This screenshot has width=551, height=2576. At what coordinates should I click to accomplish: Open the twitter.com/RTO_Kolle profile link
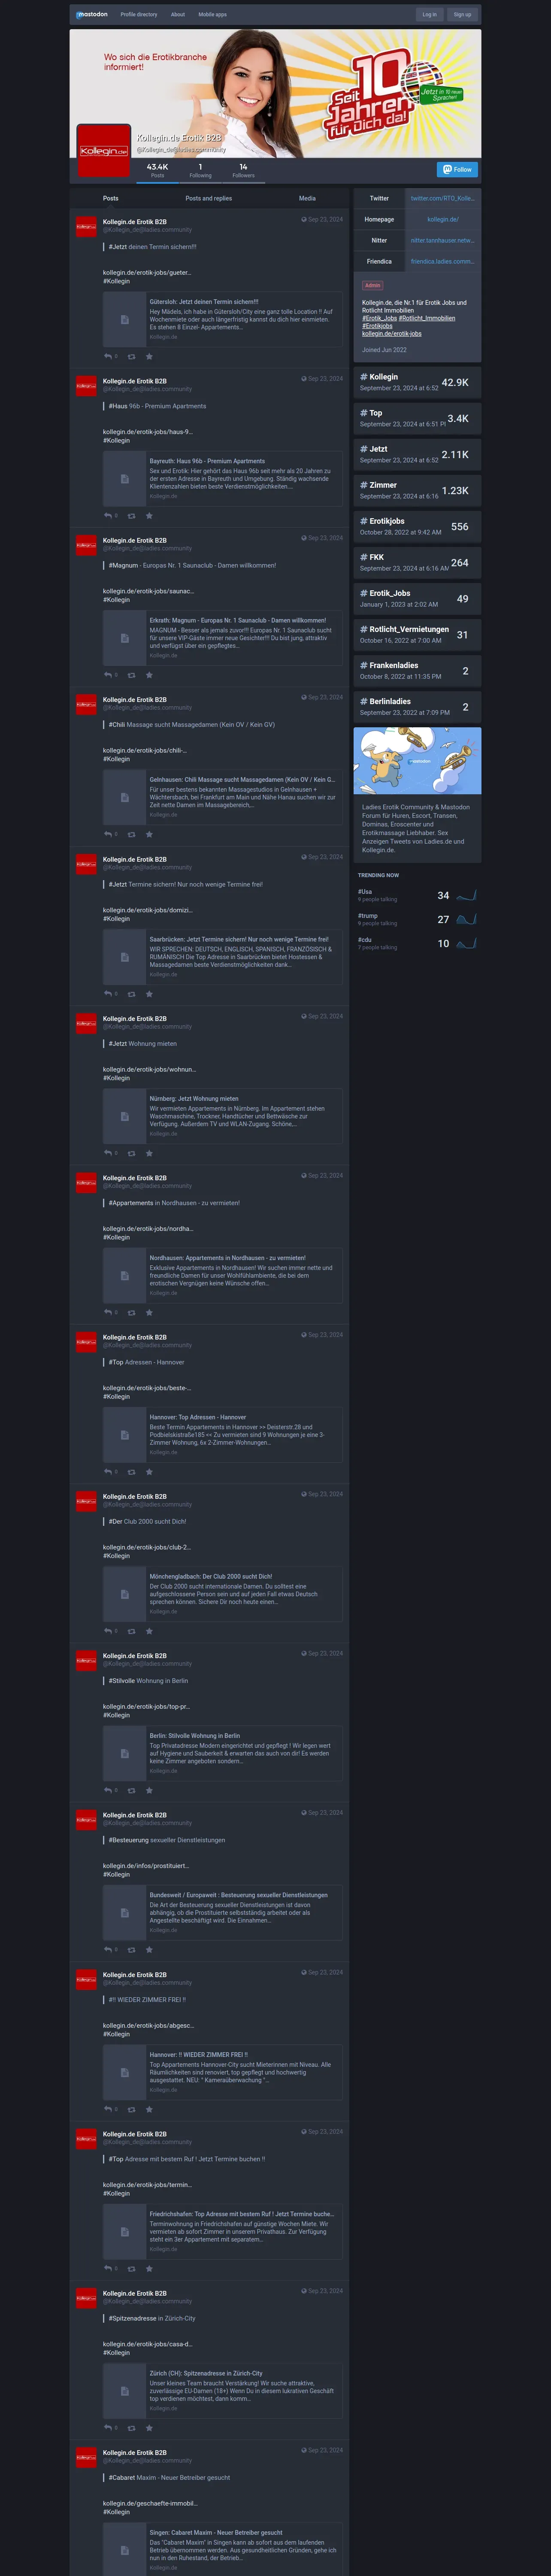coord(443,198)
